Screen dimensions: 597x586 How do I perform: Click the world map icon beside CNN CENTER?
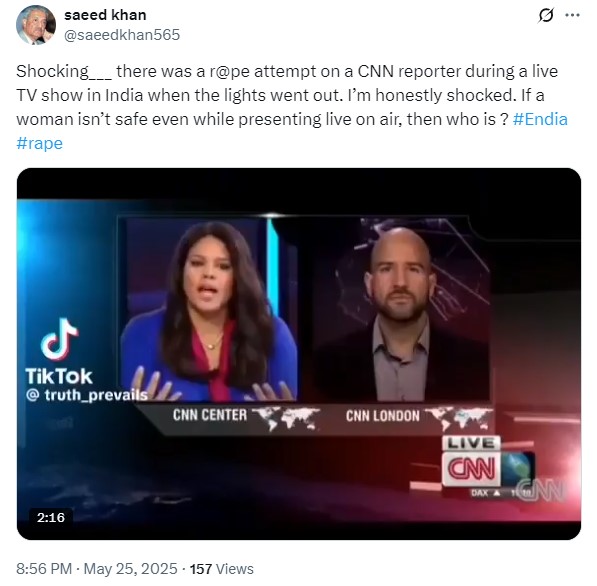point(286,418)
